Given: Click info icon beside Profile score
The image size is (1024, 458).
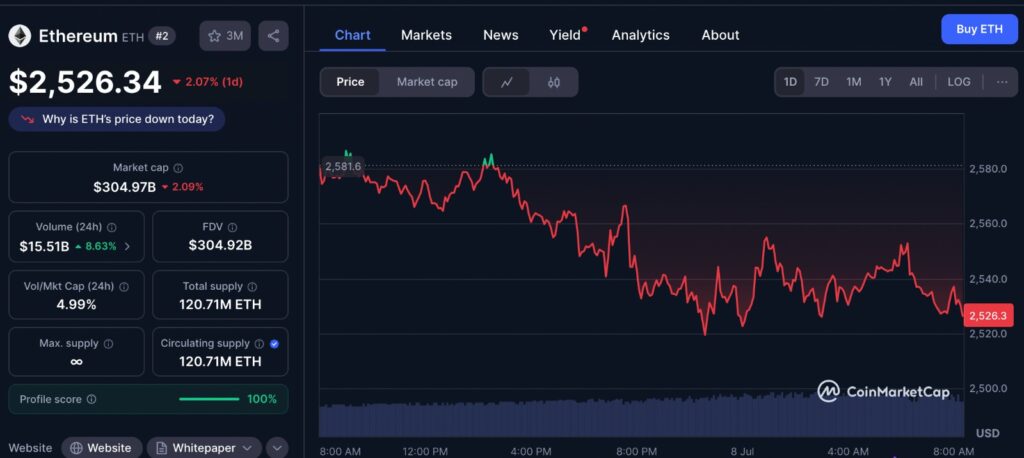Looking at the screenshot, I should pyautogui.click(x=91, y=399).
